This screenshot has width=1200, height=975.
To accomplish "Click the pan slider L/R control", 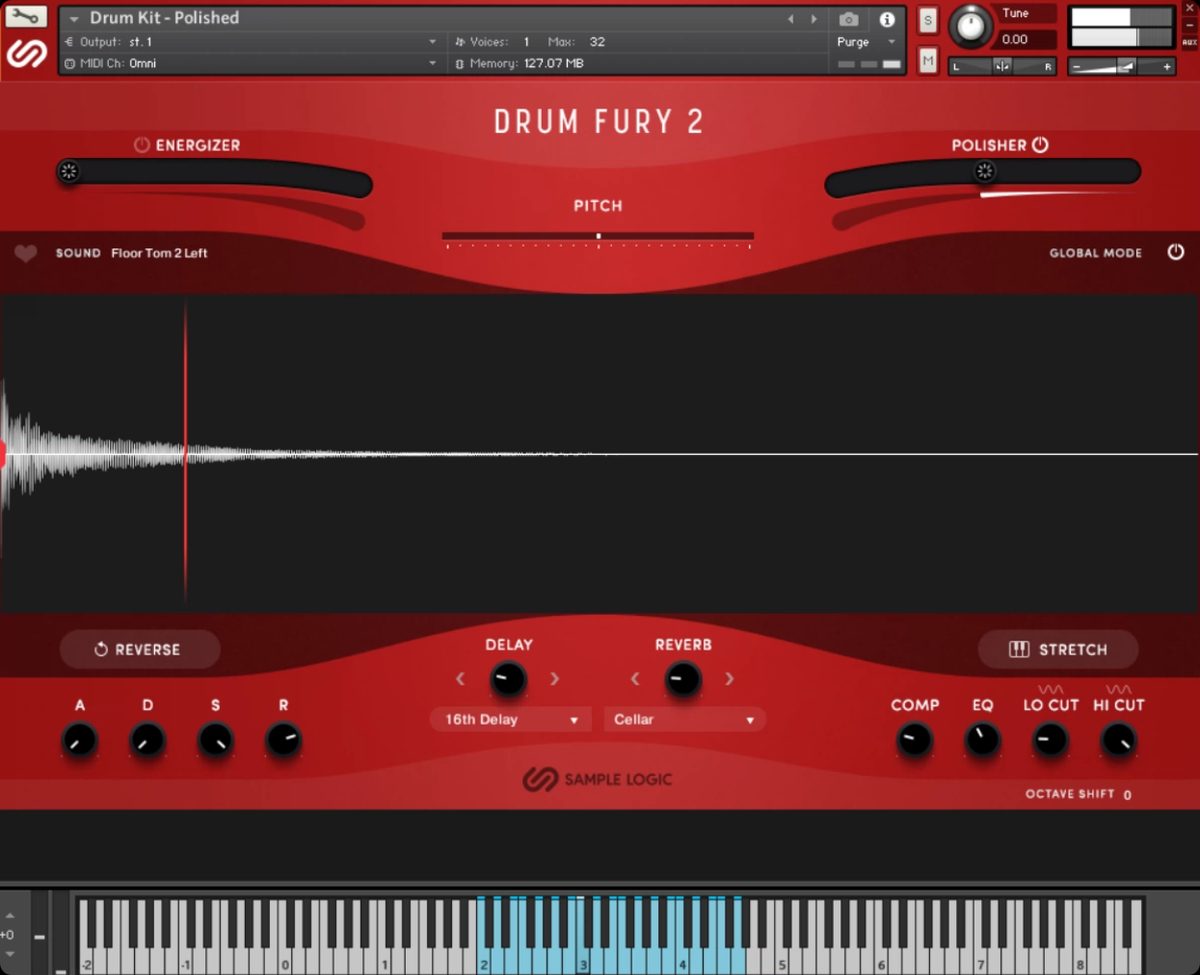I will tap(1003, 66).
